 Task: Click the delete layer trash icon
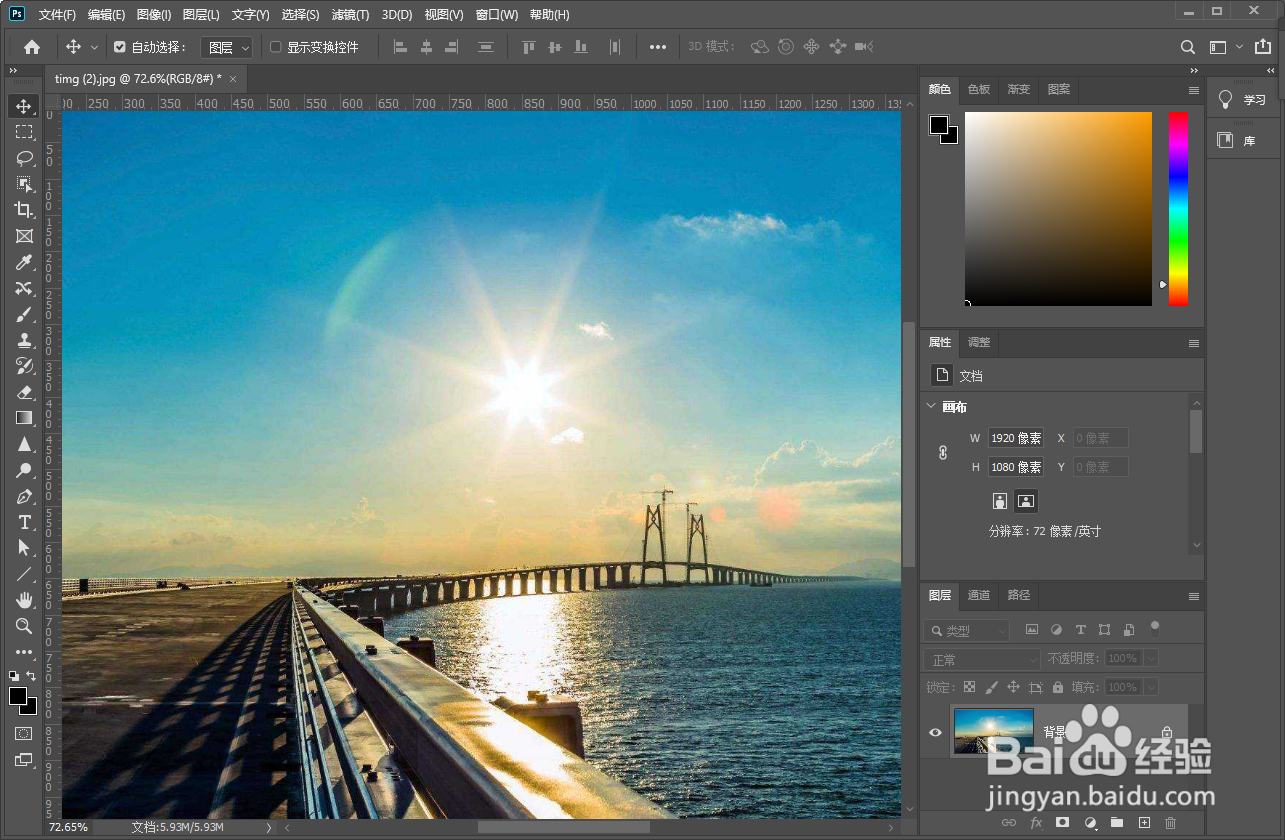1171,823
